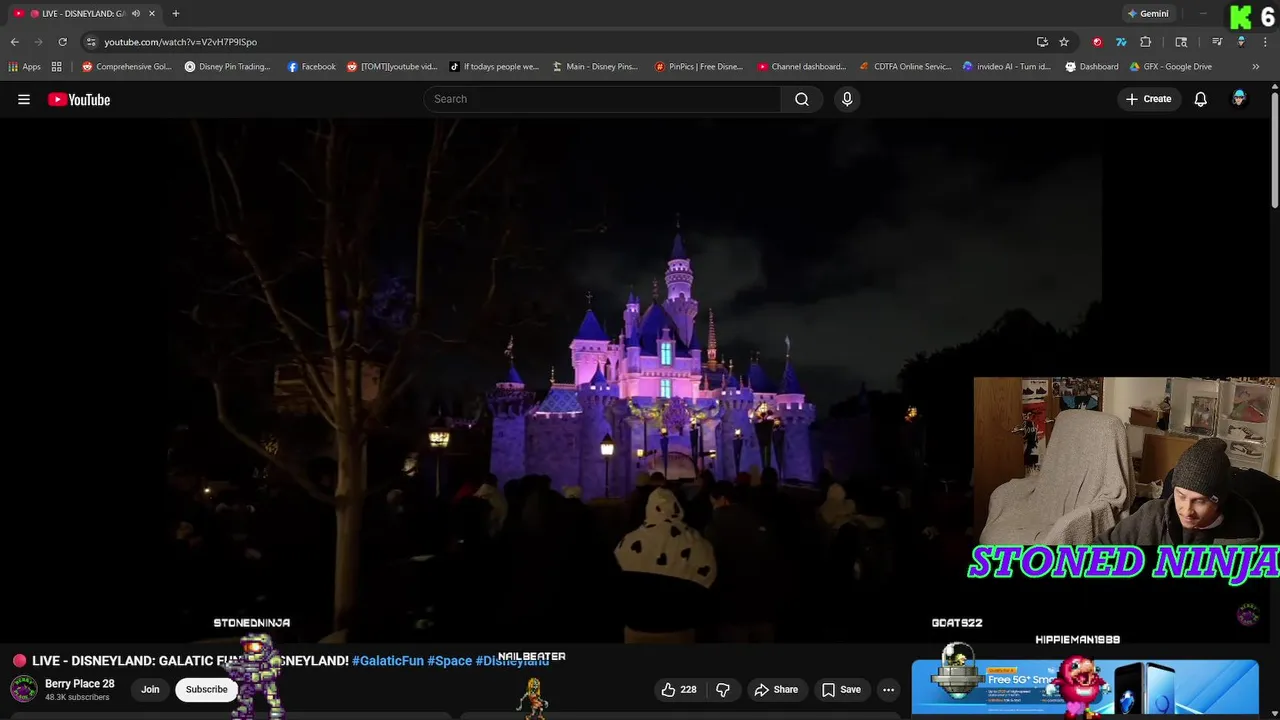This screenshot has height=720, width=1280.
Task: Open a new tab with plus button
Action: 176,14
